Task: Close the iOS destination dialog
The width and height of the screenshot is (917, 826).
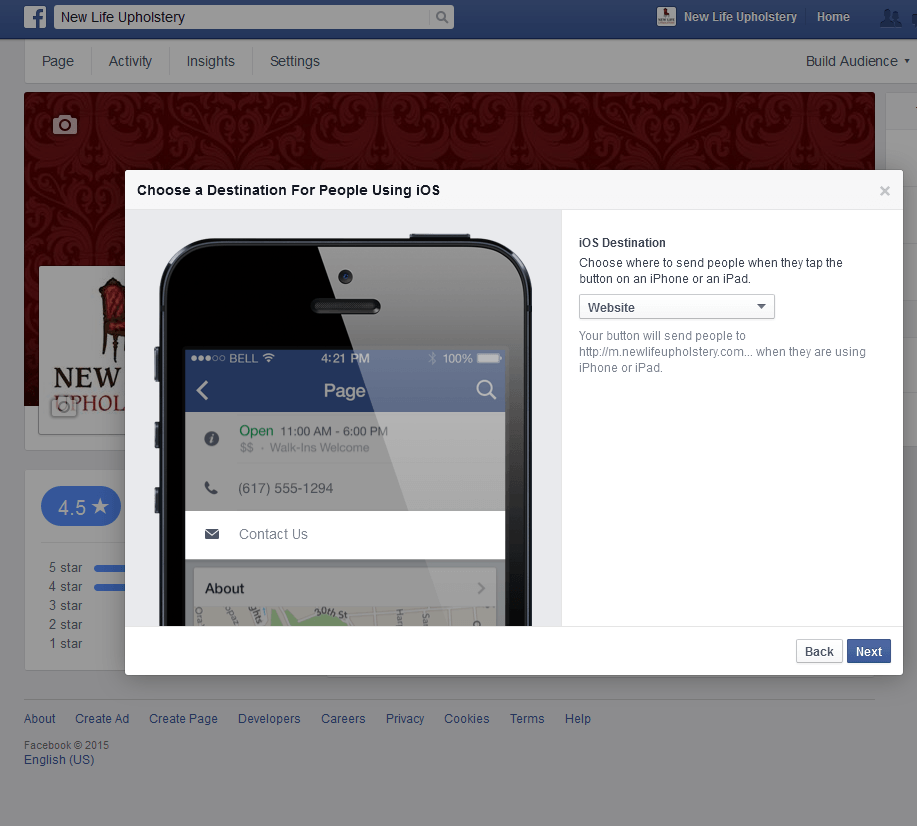Action: [884, 191]
